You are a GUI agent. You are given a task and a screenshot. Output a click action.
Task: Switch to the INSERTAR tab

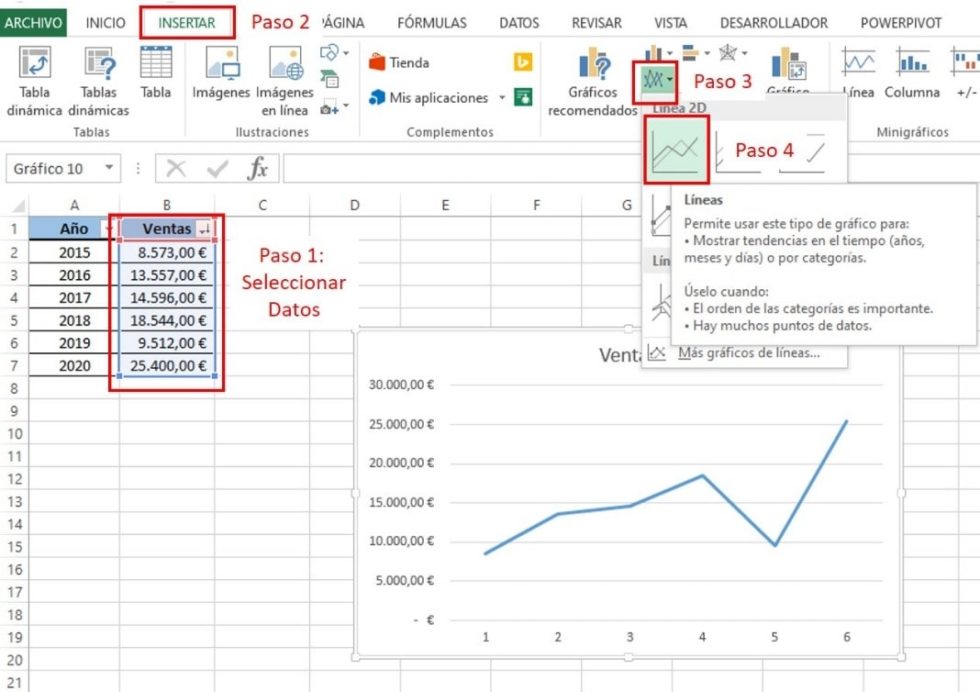tap(187, 23)
